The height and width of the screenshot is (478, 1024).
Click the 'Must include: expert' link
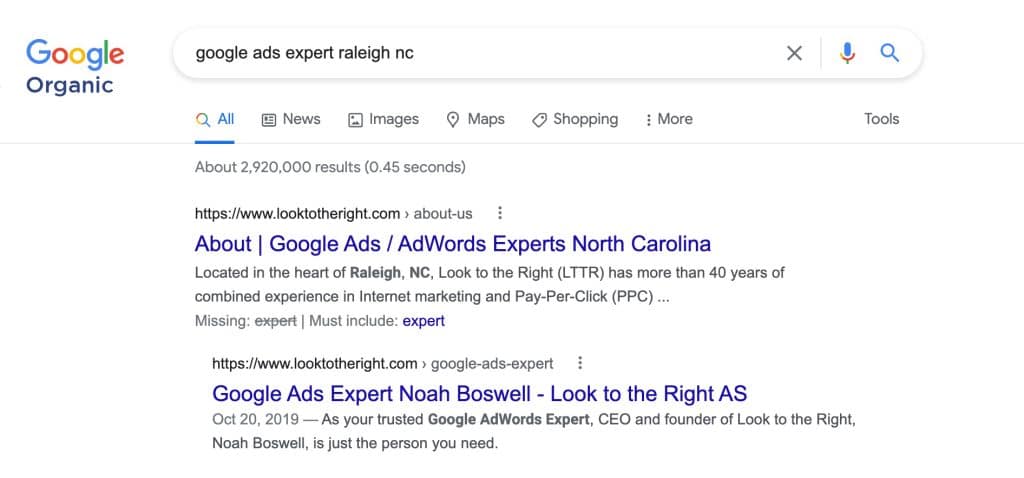[x=423, y=321]
